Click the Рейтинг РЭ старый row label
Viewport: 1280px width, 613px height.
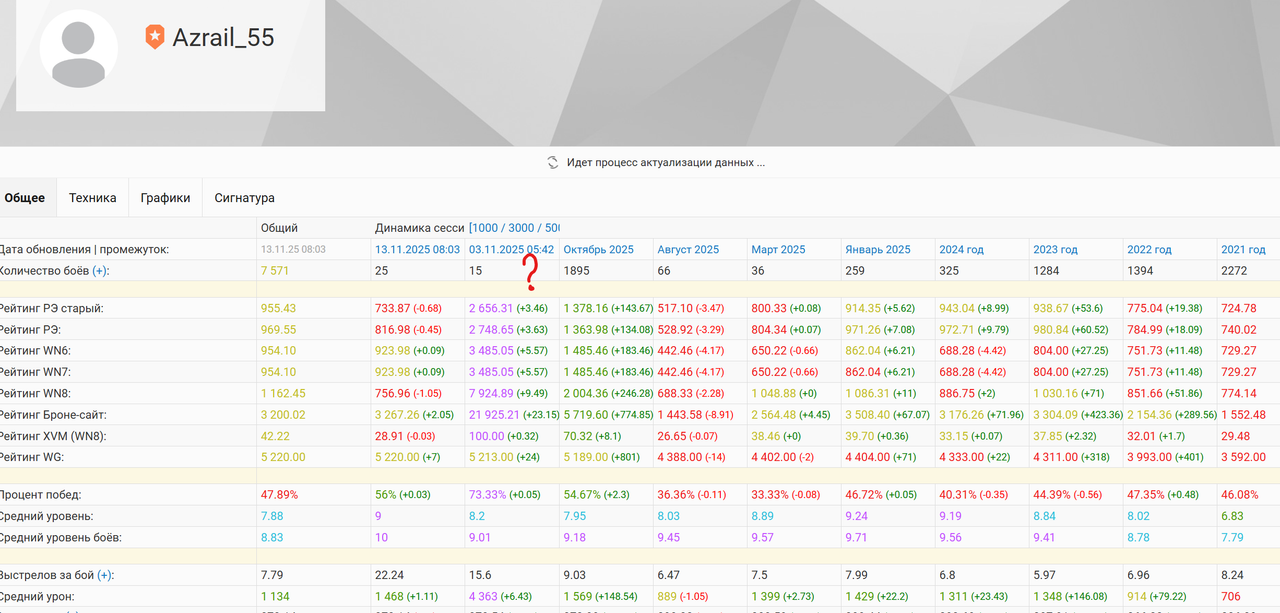(52, 309)
